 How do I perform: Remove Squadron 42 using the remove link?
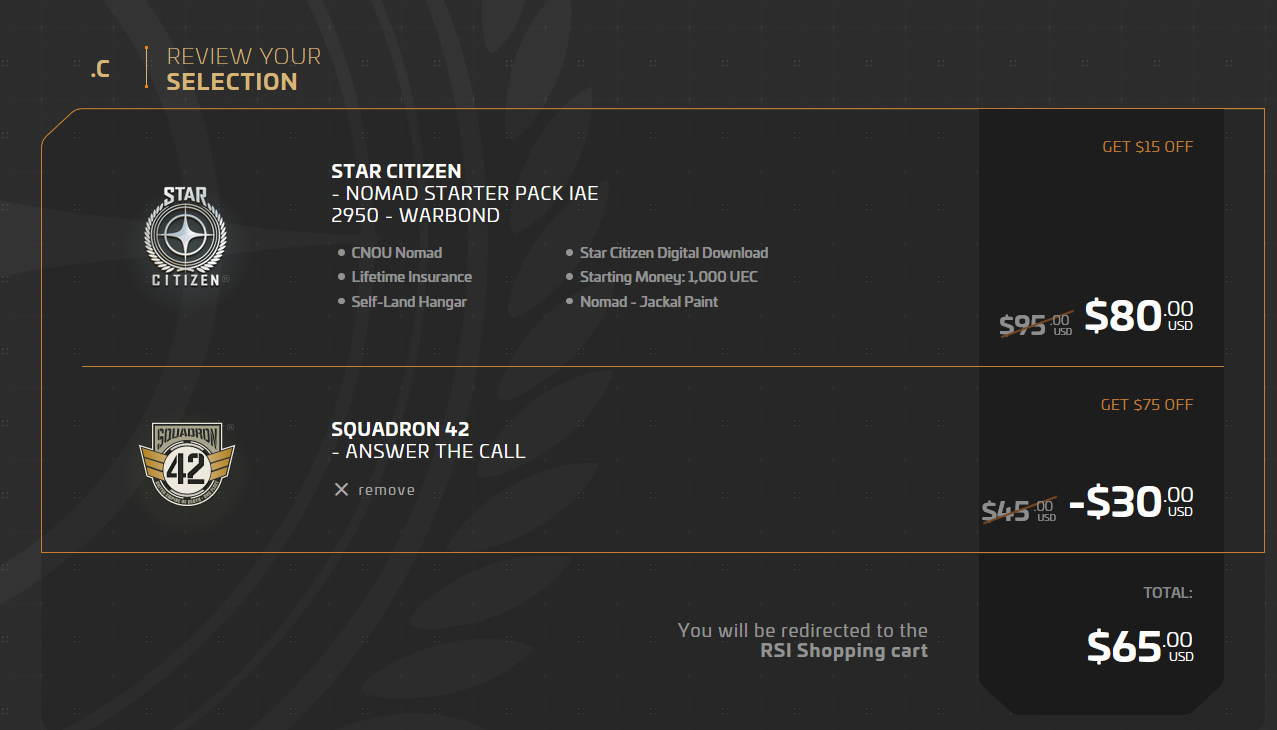point(386,490)
